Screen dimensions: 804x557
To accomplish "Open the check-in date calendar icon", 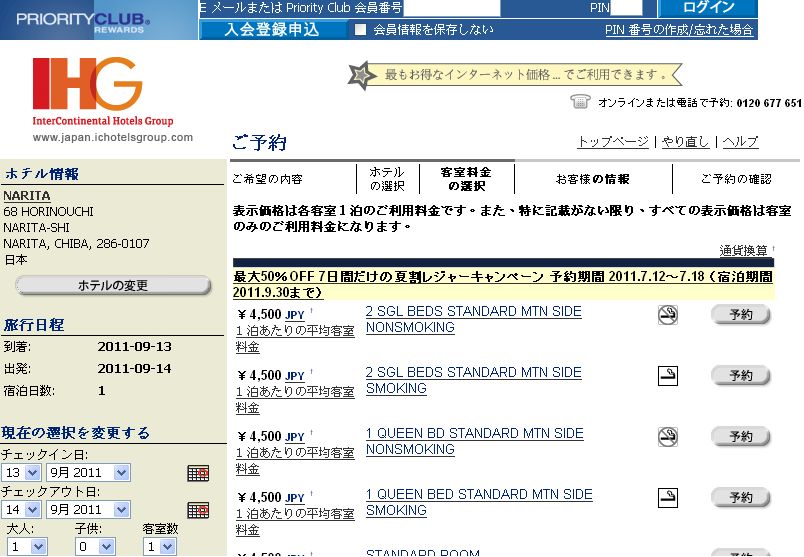I will click(198, 473).
